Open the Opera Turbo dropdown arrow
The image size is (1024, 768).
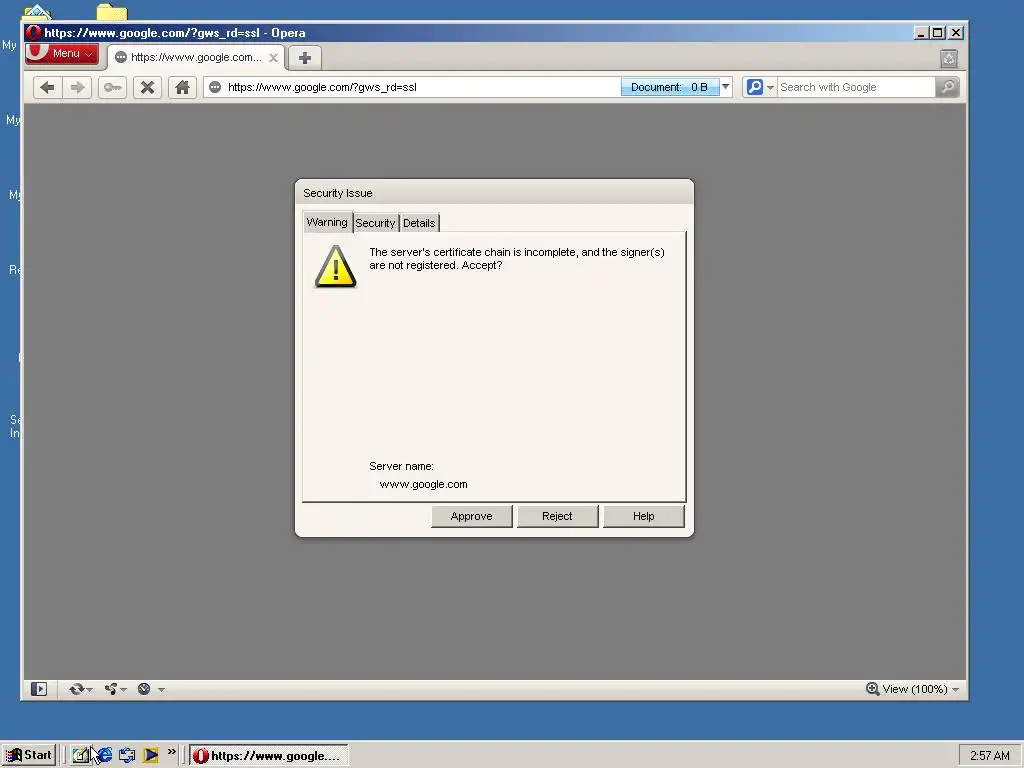pyautogui.click(x=161, y=690)
